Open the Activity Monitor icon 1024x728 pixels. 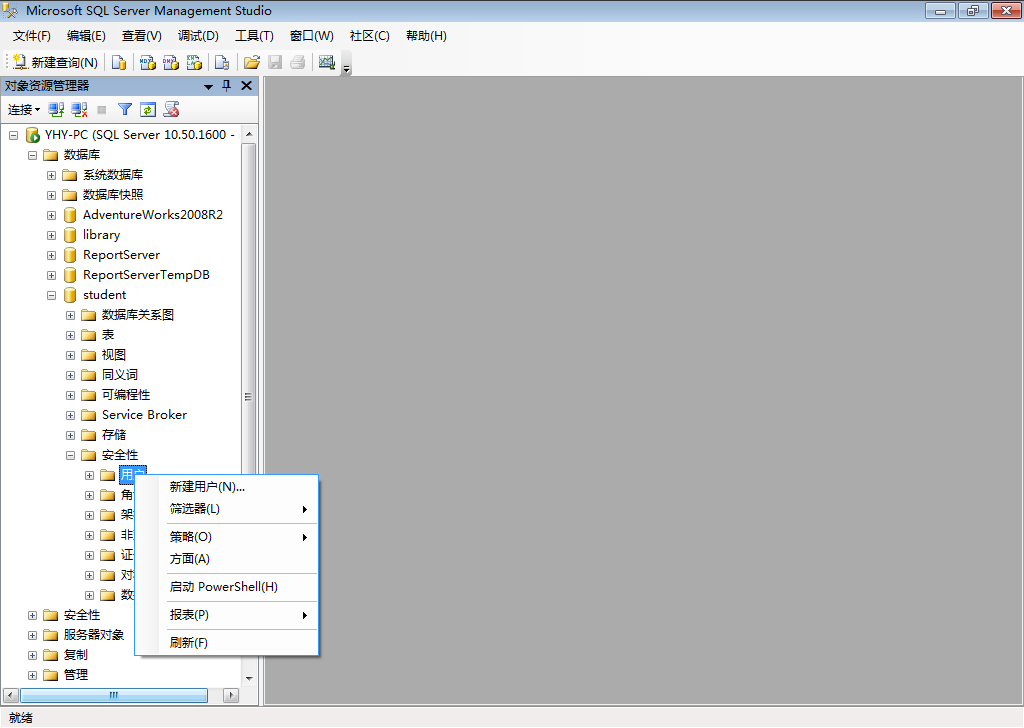(327, 62)
